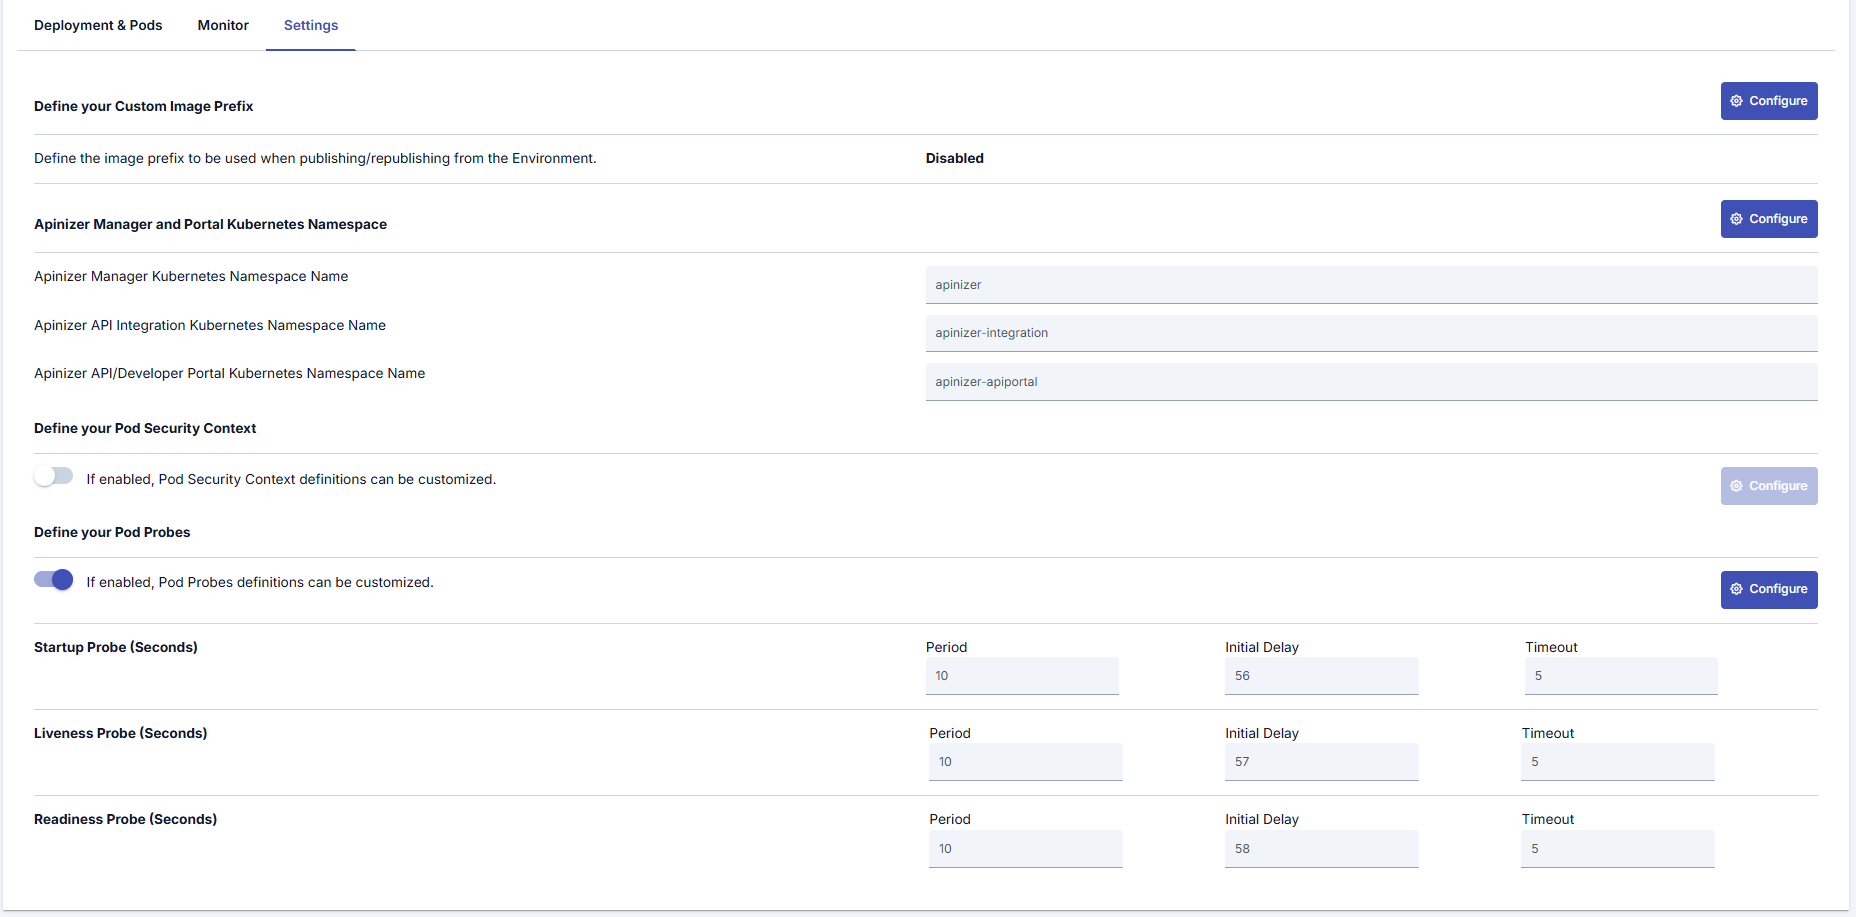Click the image prefix description text
1856x917 pixels.
(x=315, y=158)
